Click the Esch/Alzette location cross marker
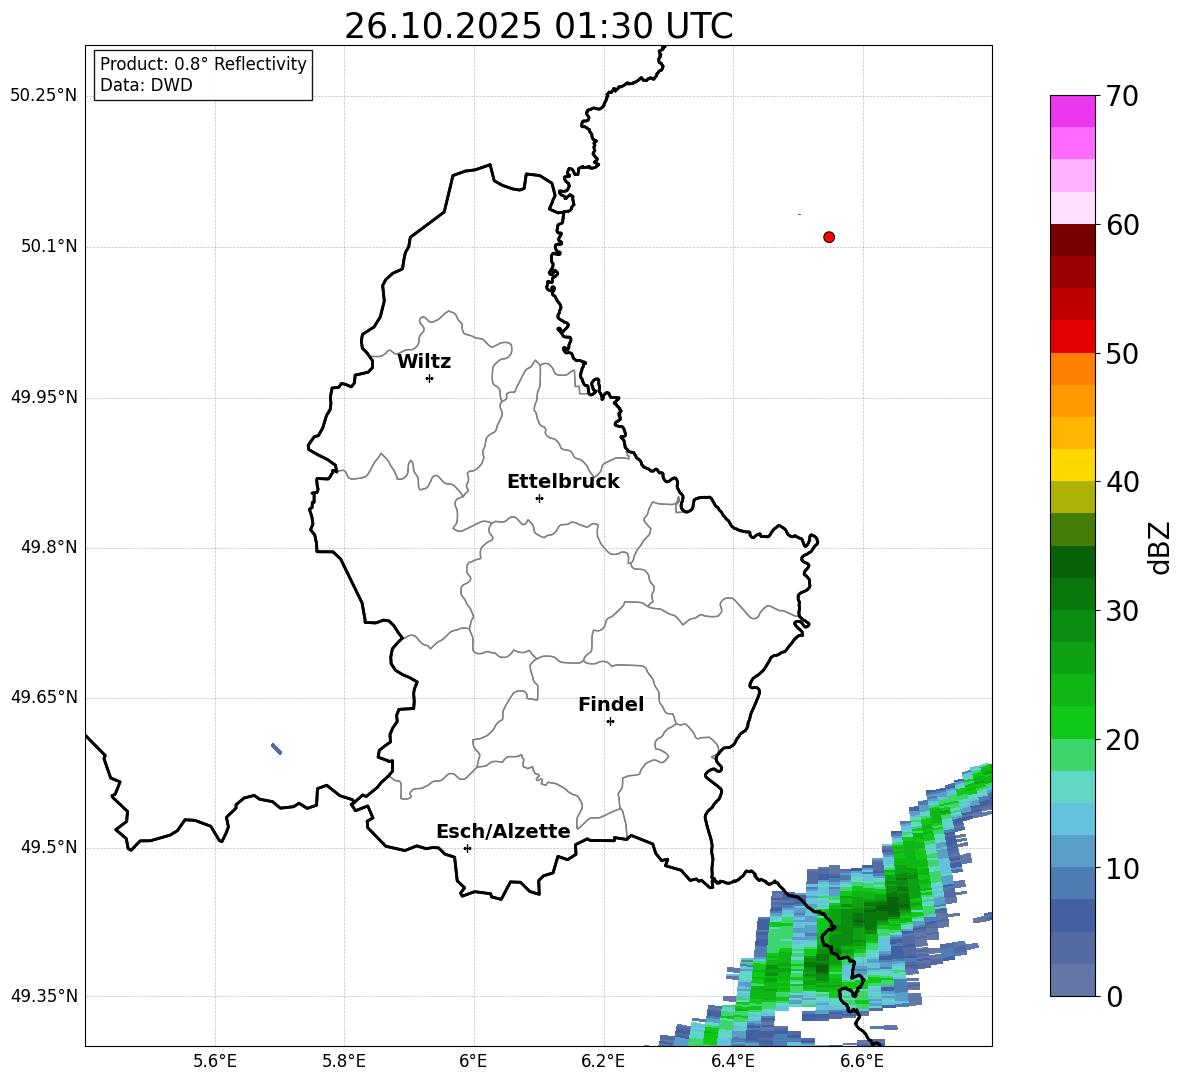1184x1081 pixels. pos(467,848)
